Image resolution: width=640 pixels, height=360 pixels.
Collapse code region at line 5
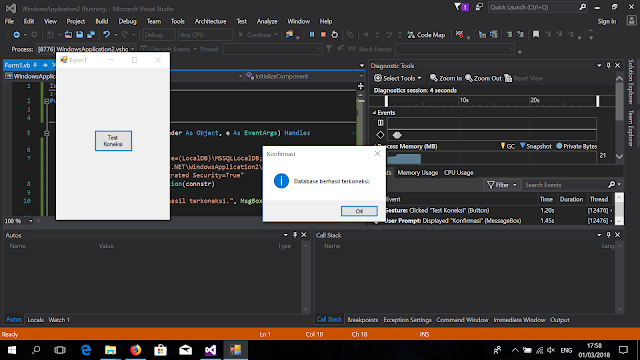tap(47, 133)
